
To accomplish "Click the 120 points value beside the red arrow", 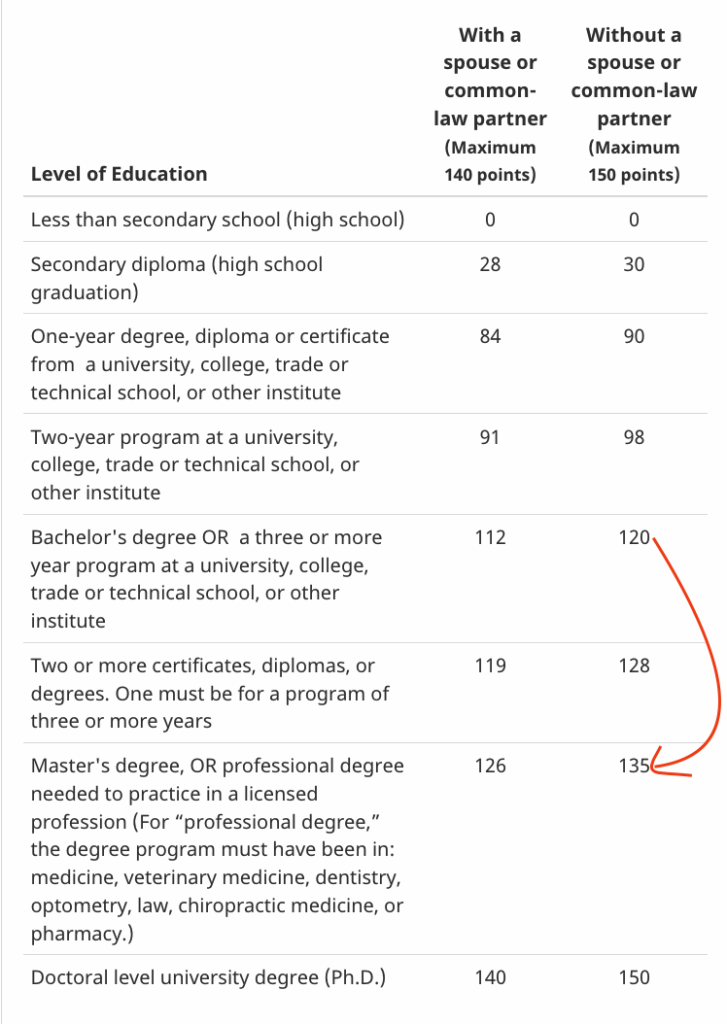I will click(634, 537).
